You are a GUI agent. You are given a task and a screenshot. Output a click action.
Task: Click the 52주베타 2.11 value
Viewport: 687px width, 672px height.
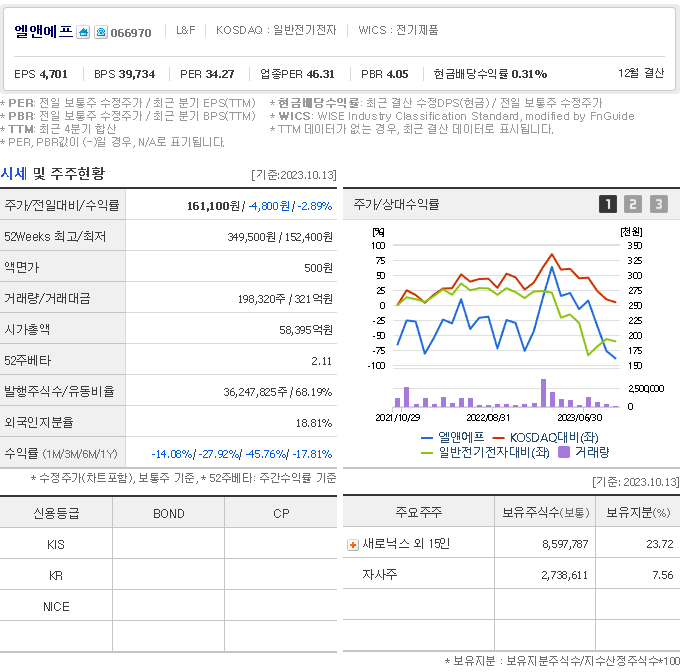[x=321, y=361]
